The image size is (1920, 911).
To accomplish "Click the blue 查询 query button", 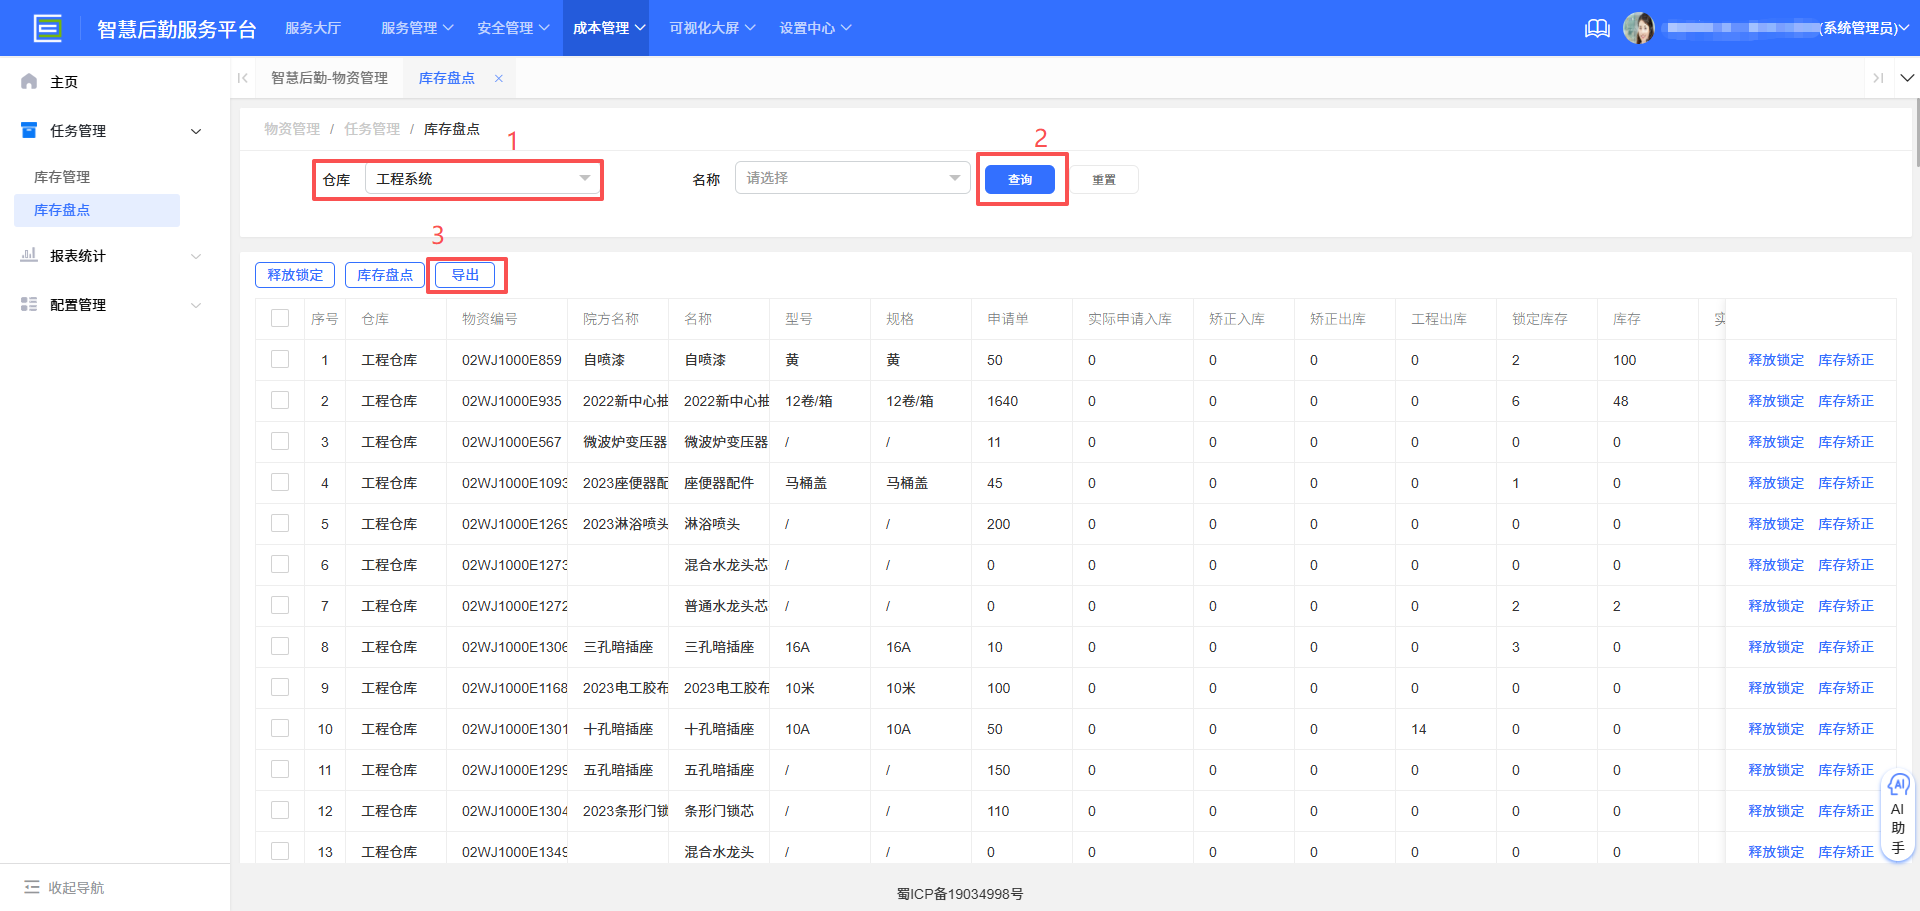I will [1021, 179].
